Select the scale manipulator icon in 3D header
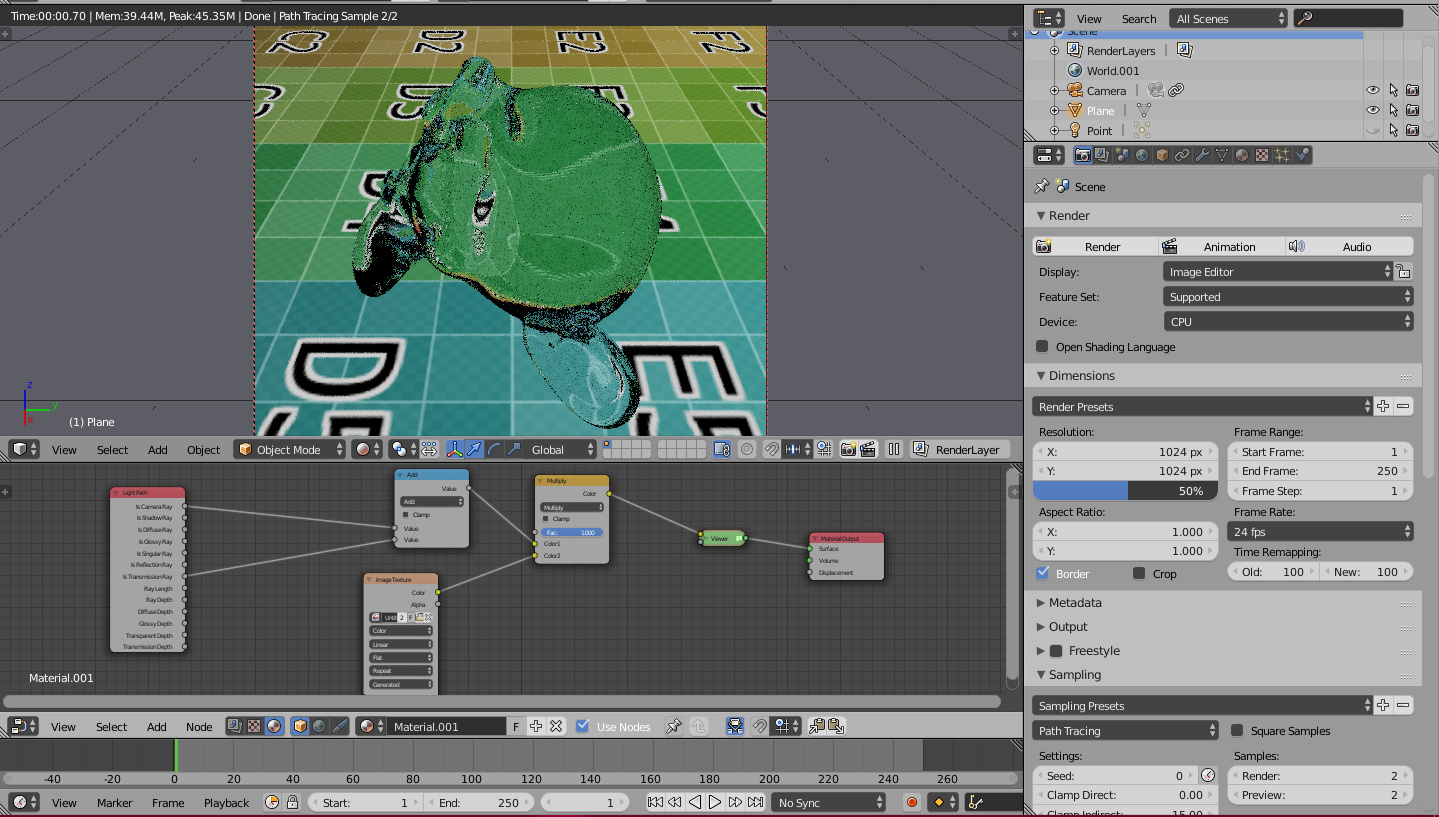1439x817 pixels. (514, 449)
